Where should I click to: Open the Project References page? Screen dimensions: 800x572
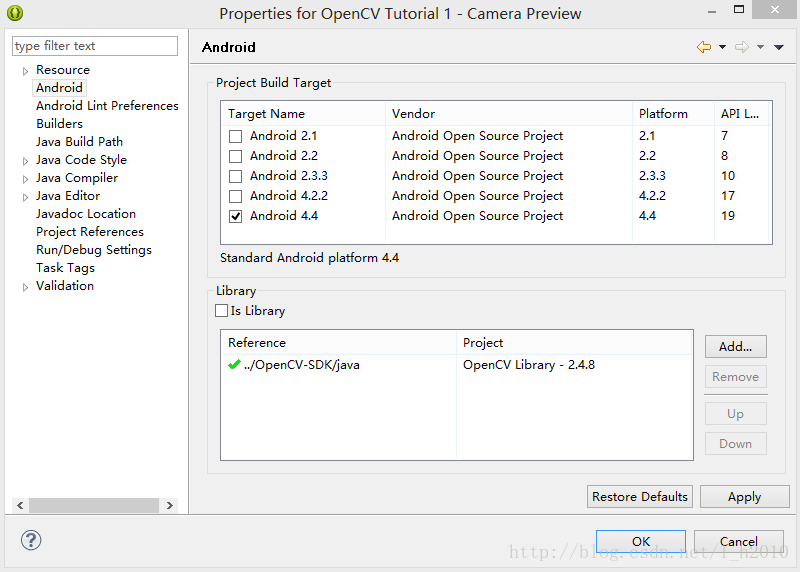[90, 232]
